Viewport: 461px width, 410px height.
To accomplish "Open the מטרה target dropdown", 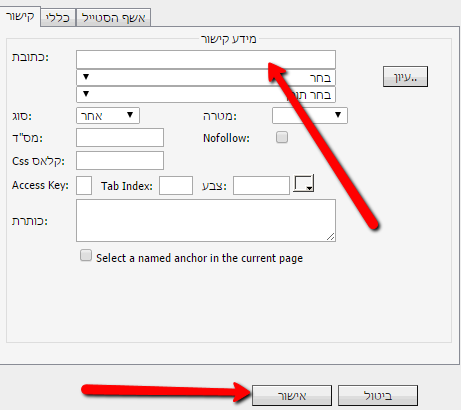I will [x=310, y=115].
